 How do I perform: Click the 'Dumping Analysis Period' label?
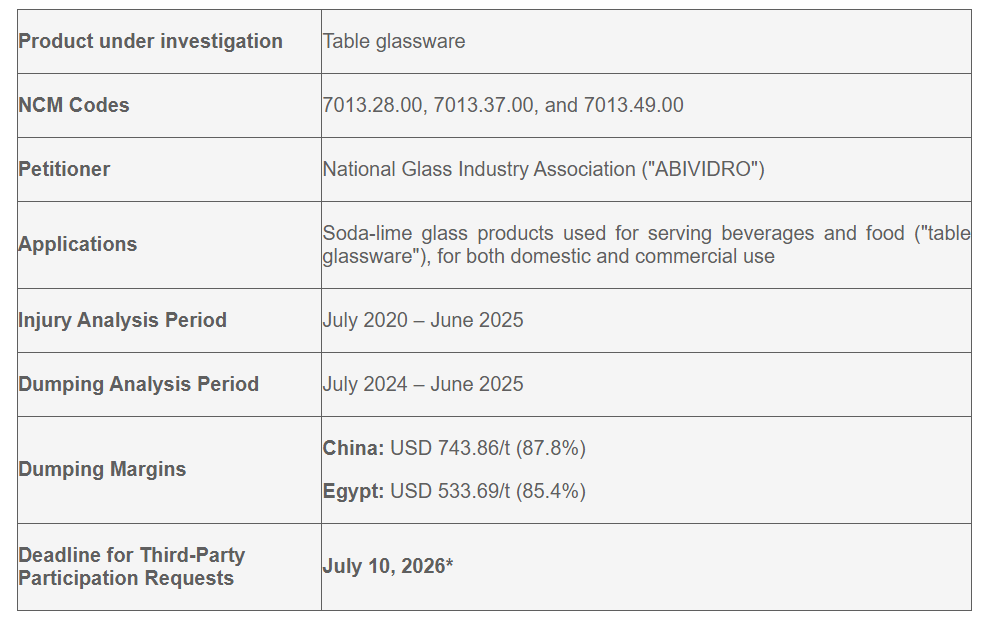pyautogui.click(x=138, y=384)
